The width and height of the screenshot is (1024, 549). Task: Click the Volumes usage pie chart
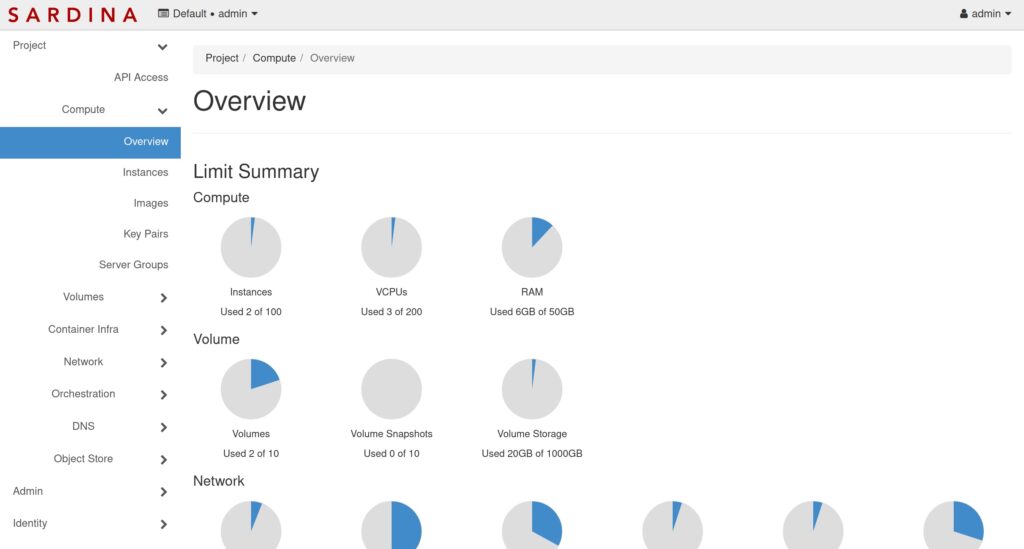tap(251, 389)
